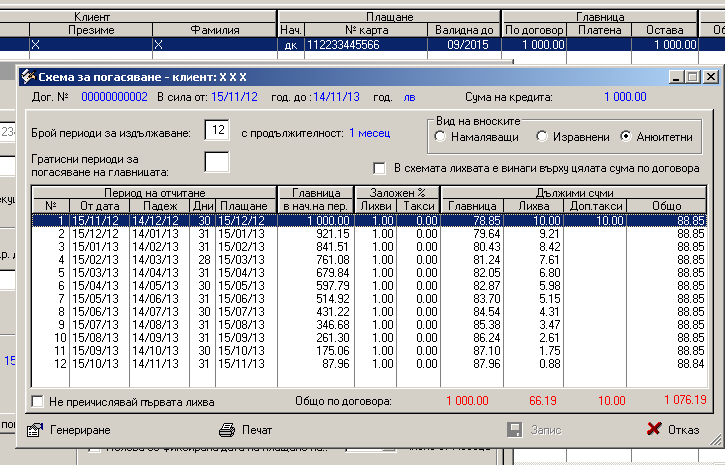Click the dialog title bar app icon

click(x=28, y=76)
